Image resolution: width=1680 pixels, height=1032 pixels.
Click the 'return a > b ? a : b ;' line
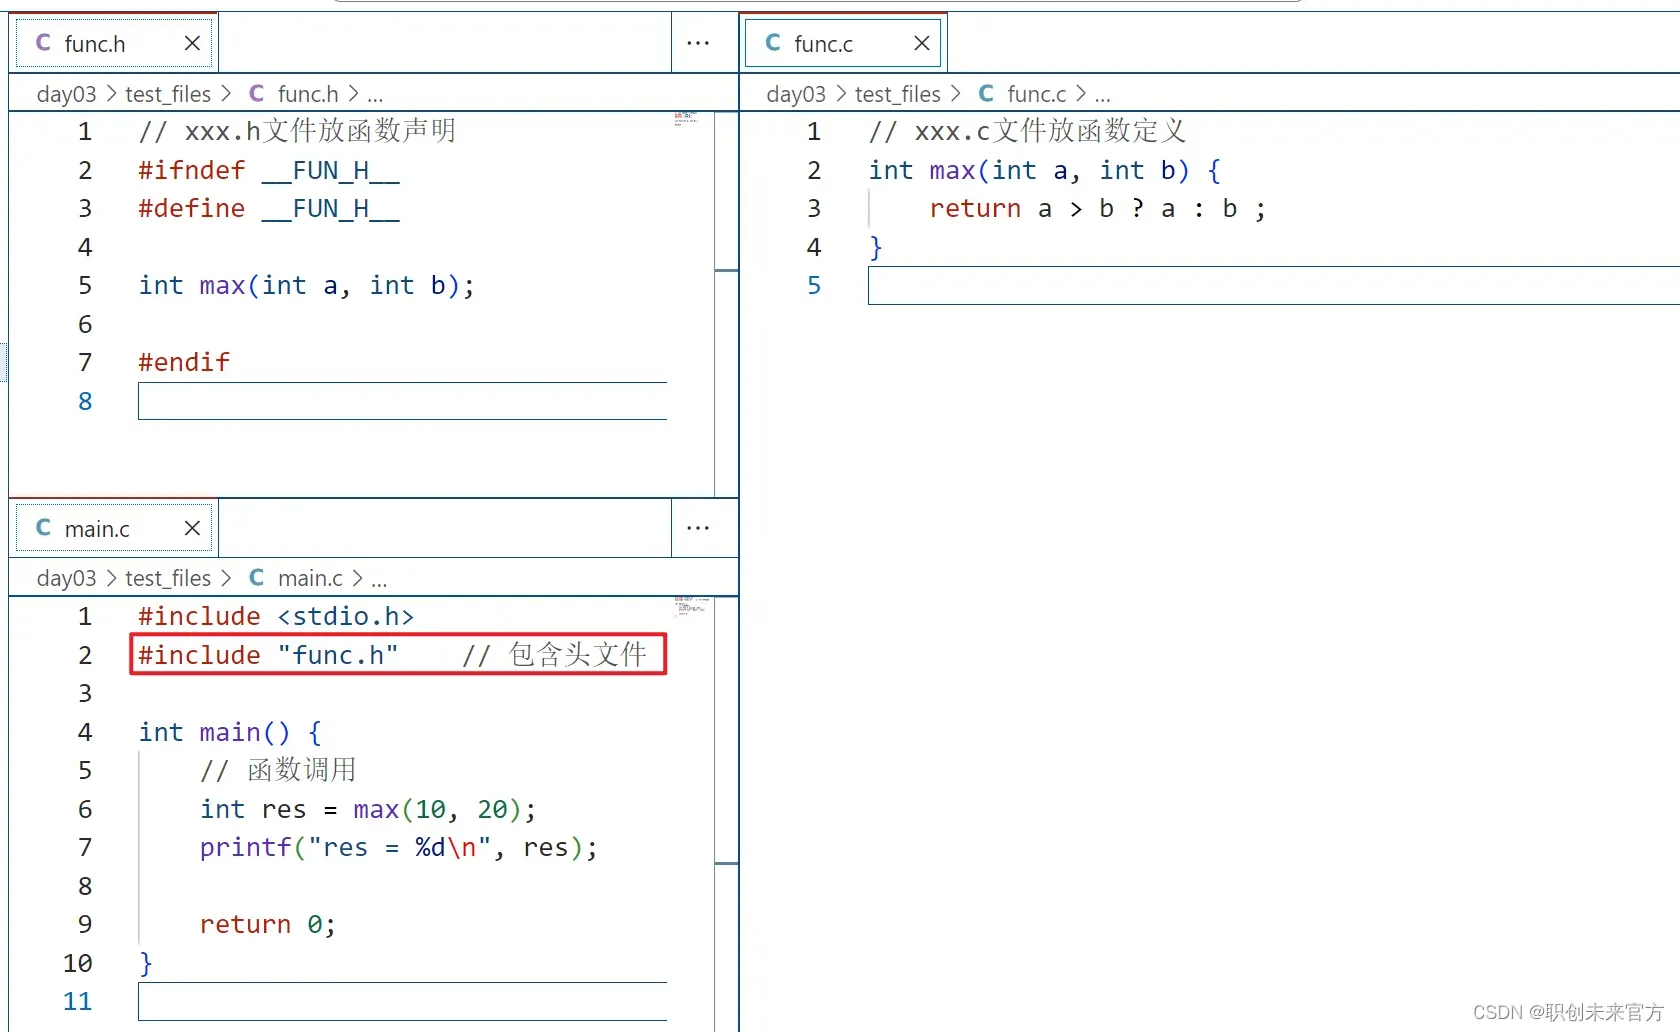pyautogui.click(x=1098, y=208)
